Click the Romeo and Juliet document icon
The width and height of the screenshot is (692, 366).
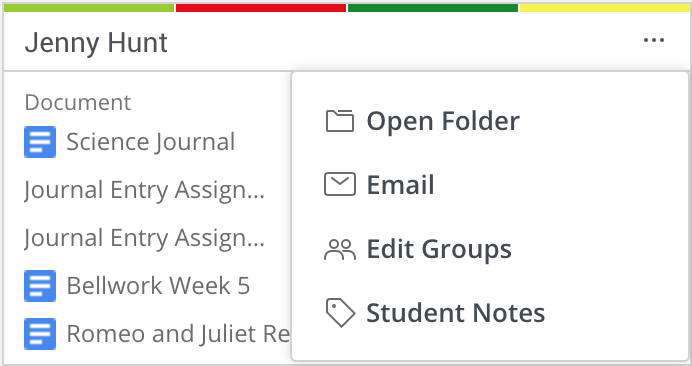click(x=40, y=333)
